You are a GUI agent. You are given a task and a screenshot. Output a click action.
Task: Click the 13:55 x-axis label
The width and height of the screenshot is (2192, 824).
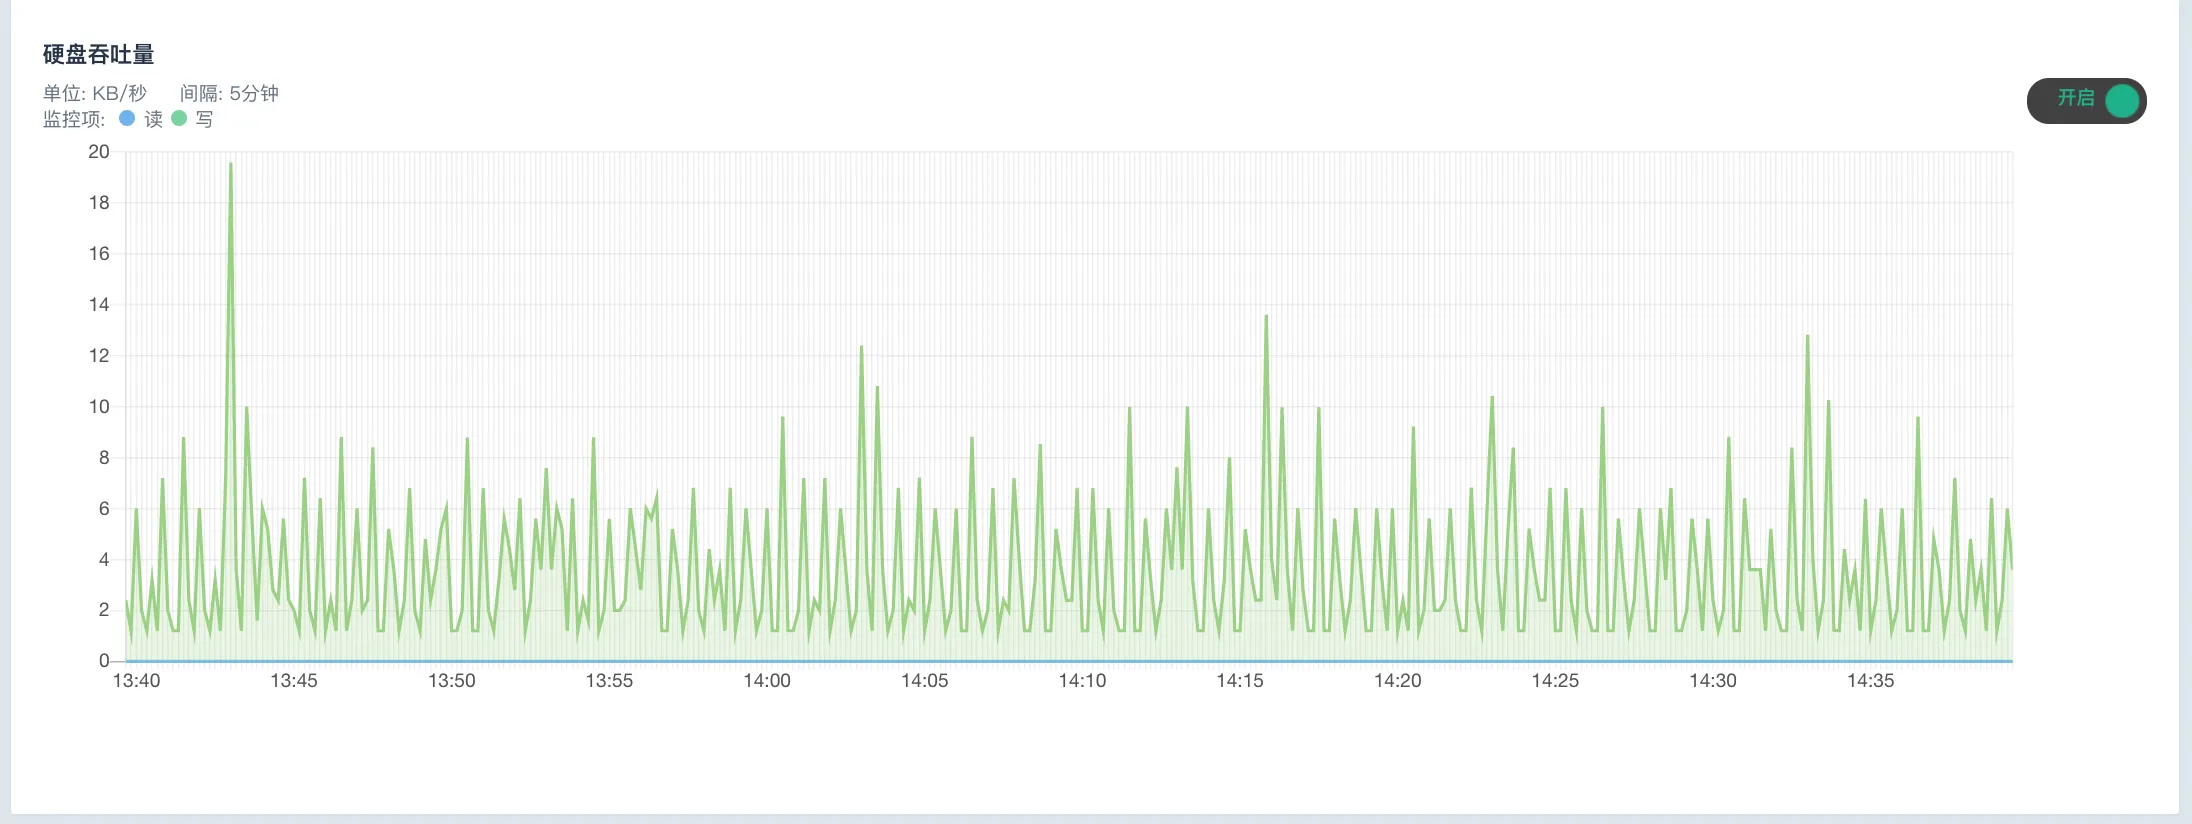(x=609, y=681)
